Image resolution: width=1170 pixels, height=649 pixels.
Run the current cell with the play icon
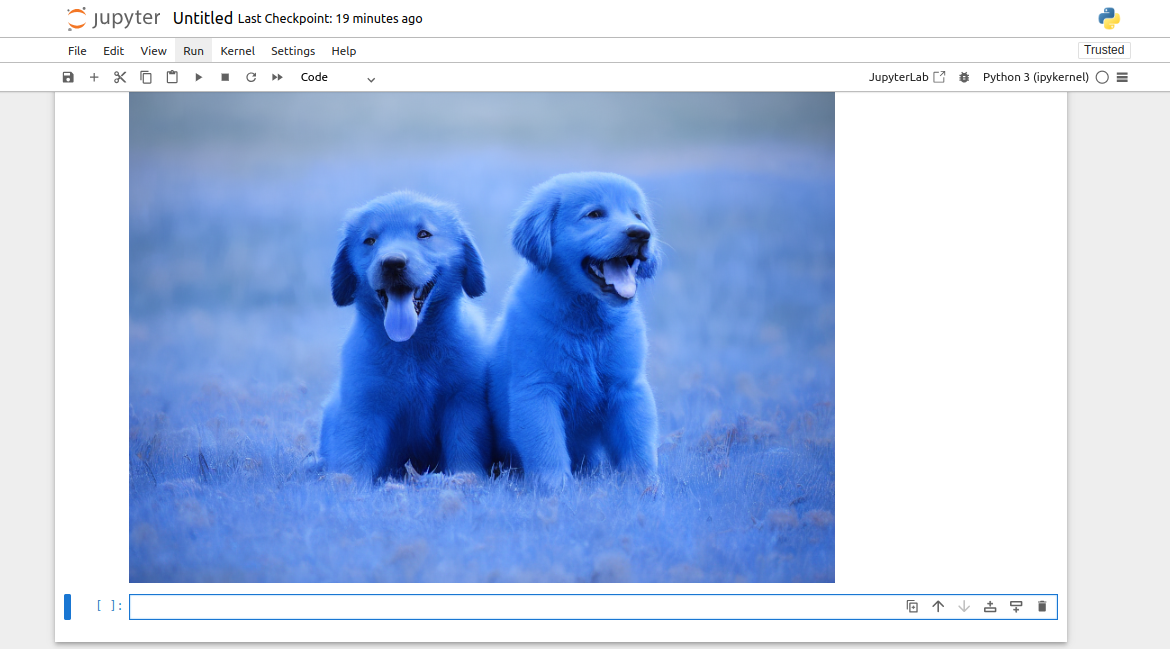[199, 77]
